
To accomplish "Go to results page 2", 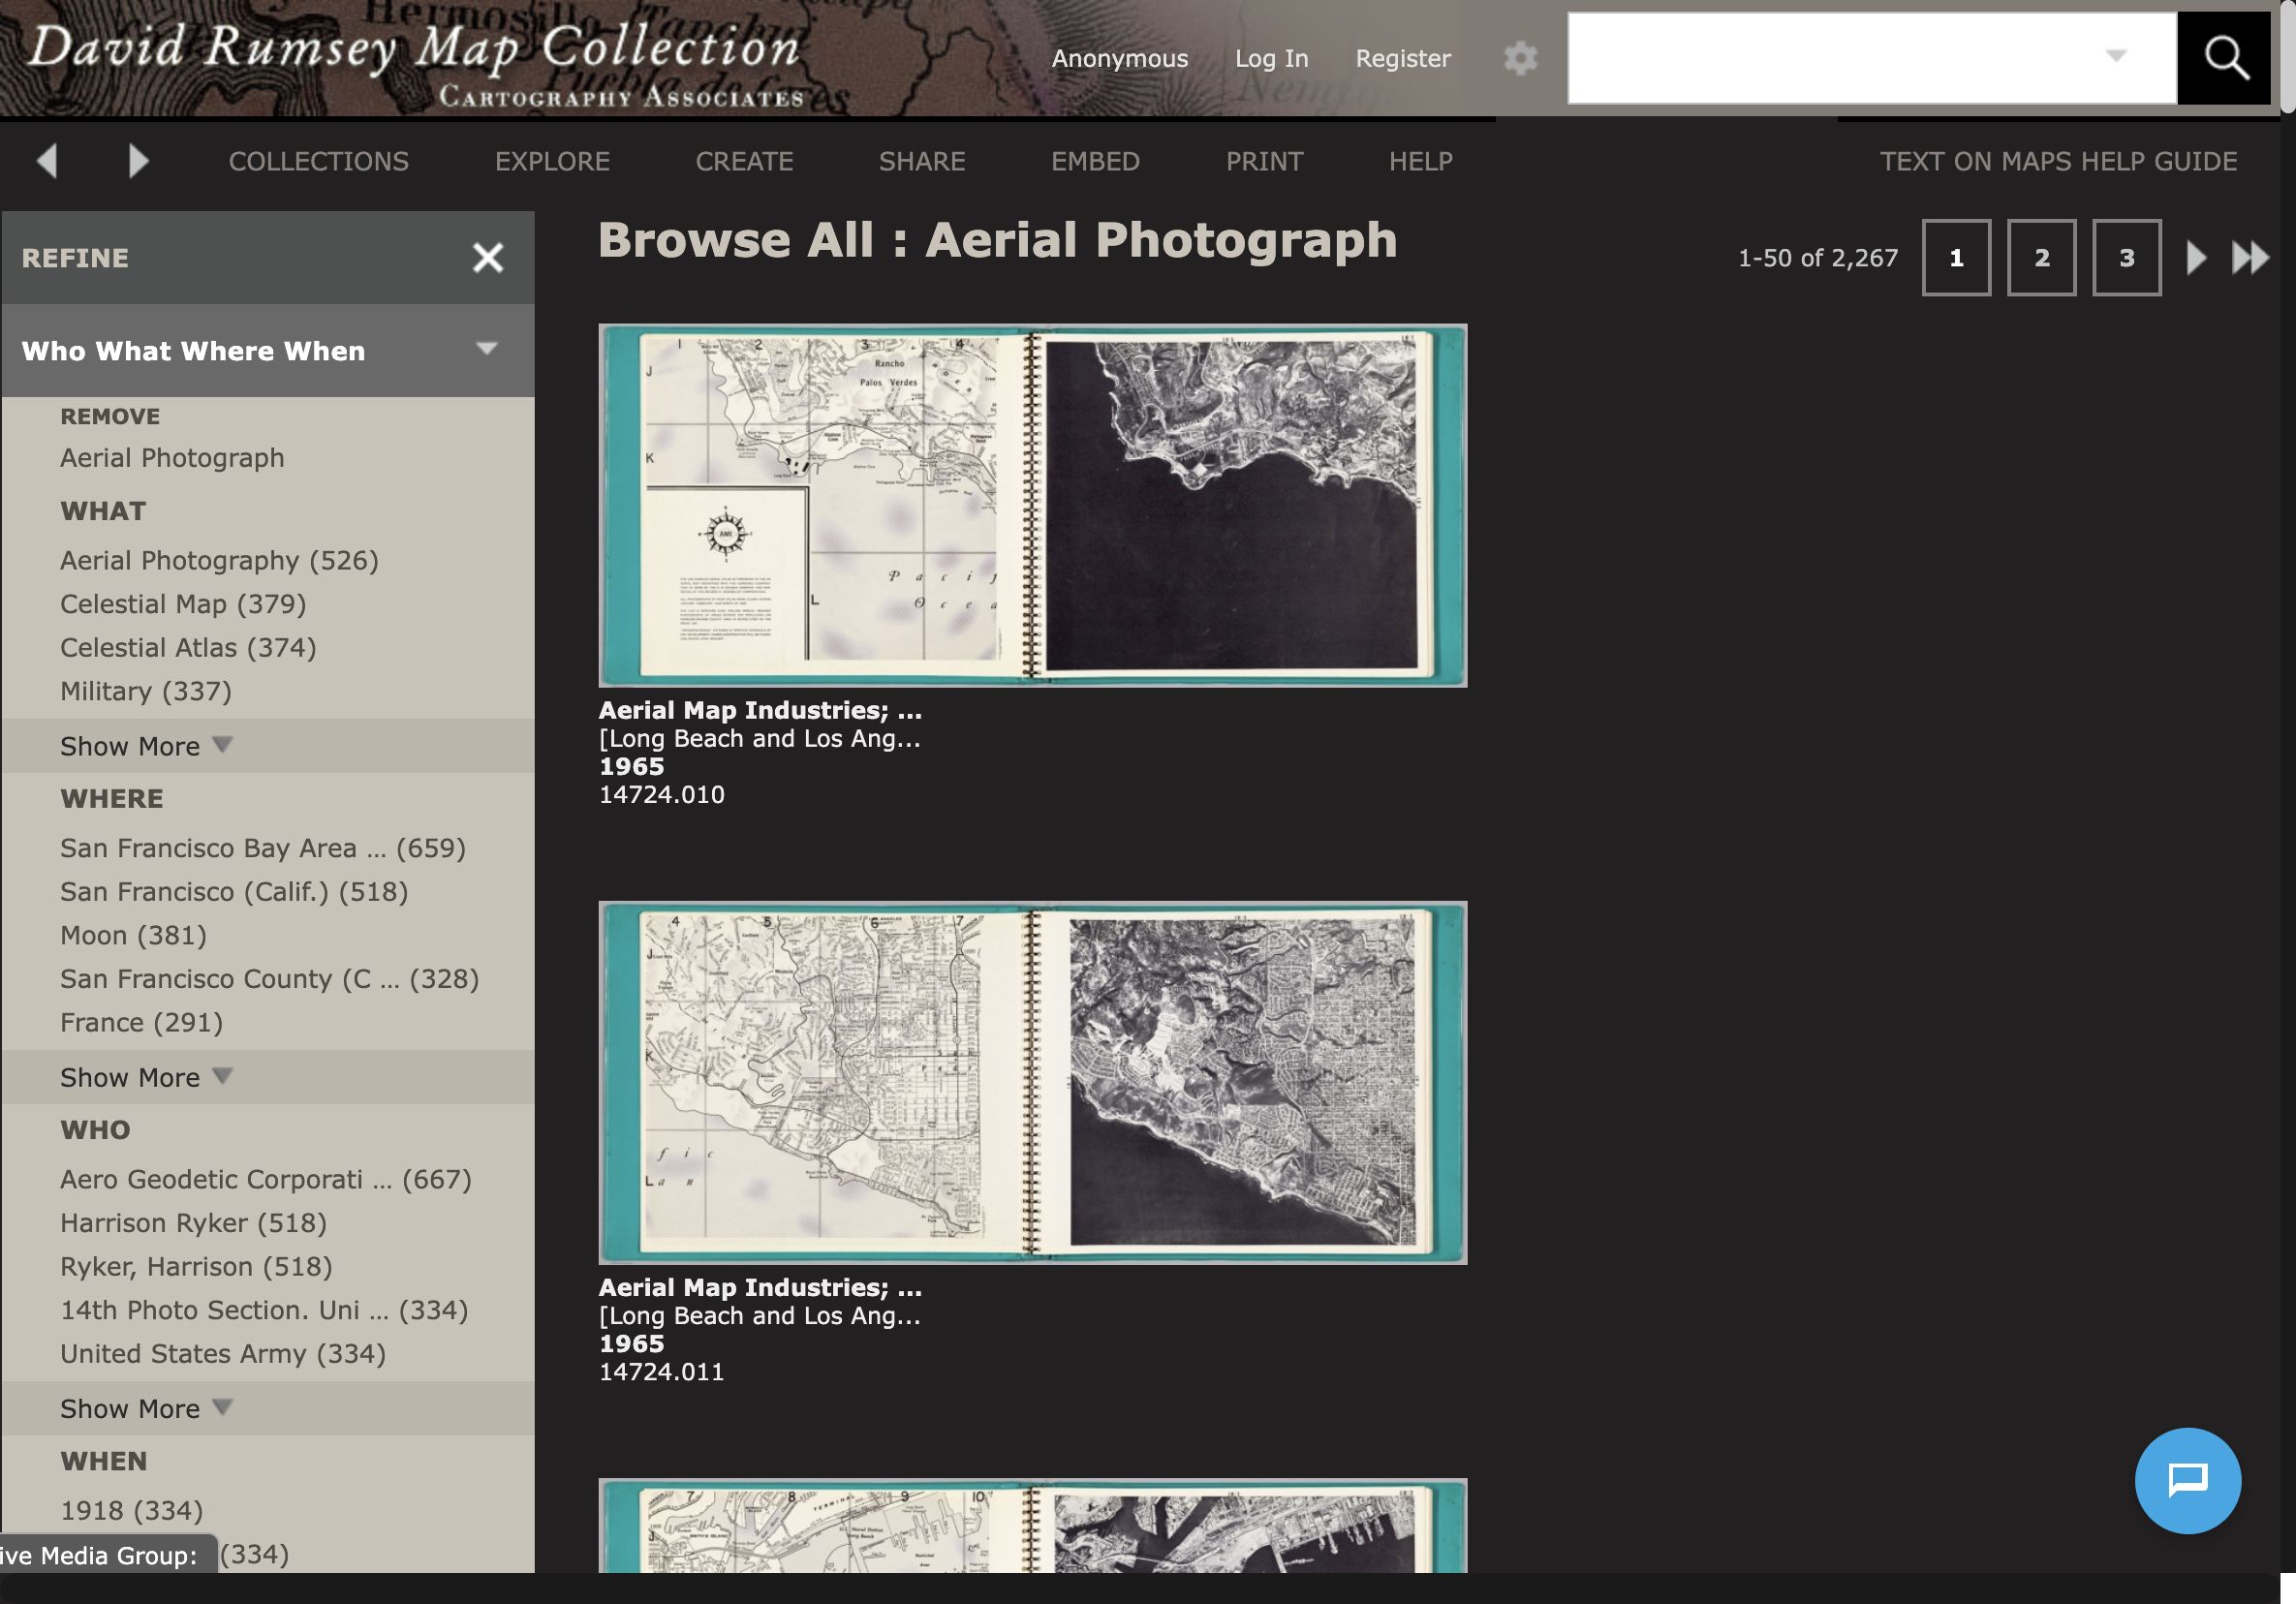I will click(x=2041, y=258).
